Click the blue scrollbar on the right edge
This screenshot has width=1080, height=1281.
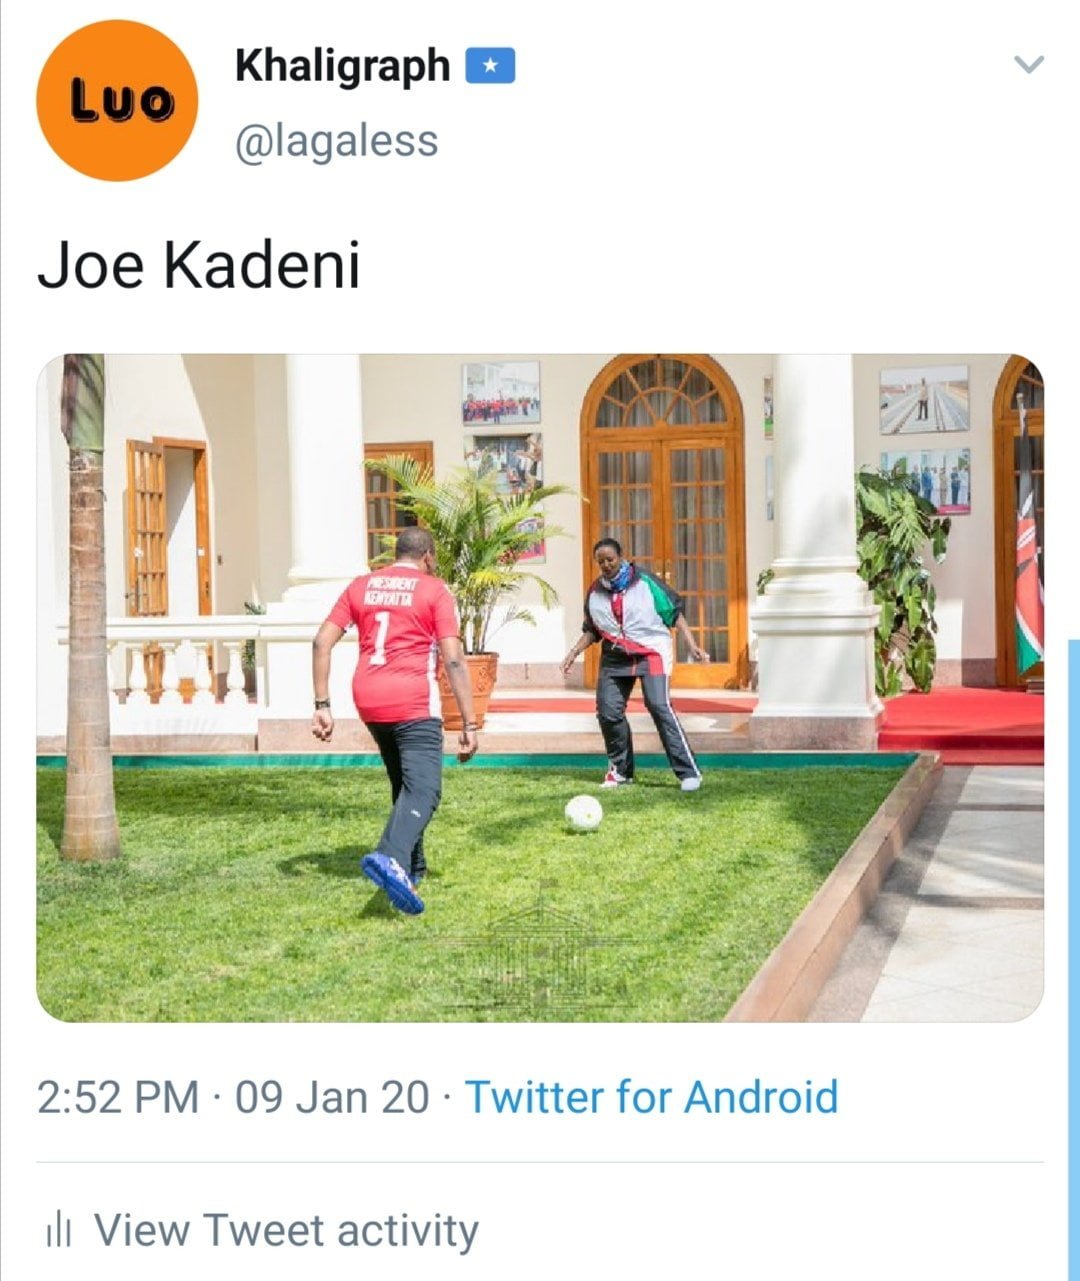click(x=1074, y=960)
